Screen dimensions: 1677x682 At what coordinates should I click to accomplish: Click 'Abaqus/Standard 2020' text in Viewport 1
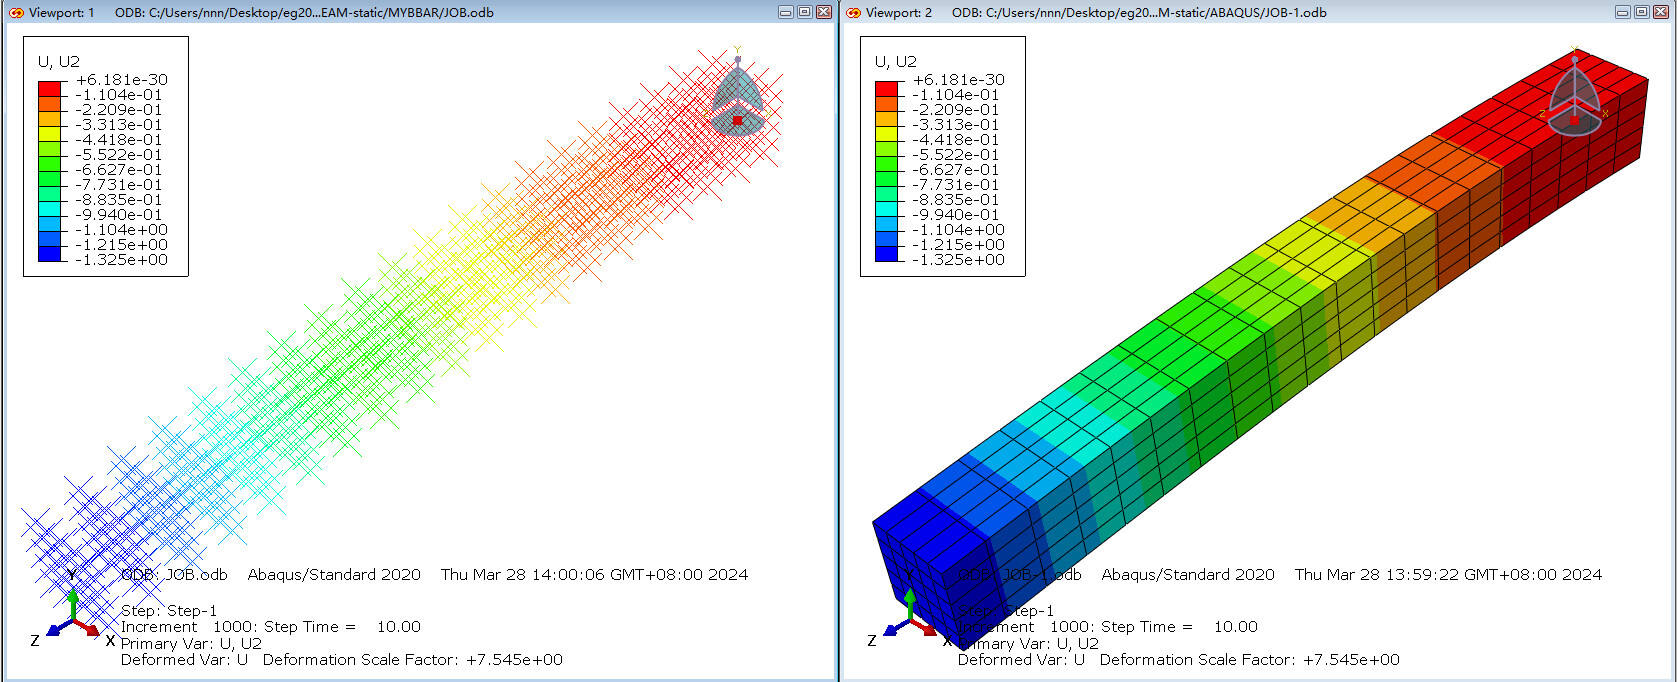tap(334, 575)
